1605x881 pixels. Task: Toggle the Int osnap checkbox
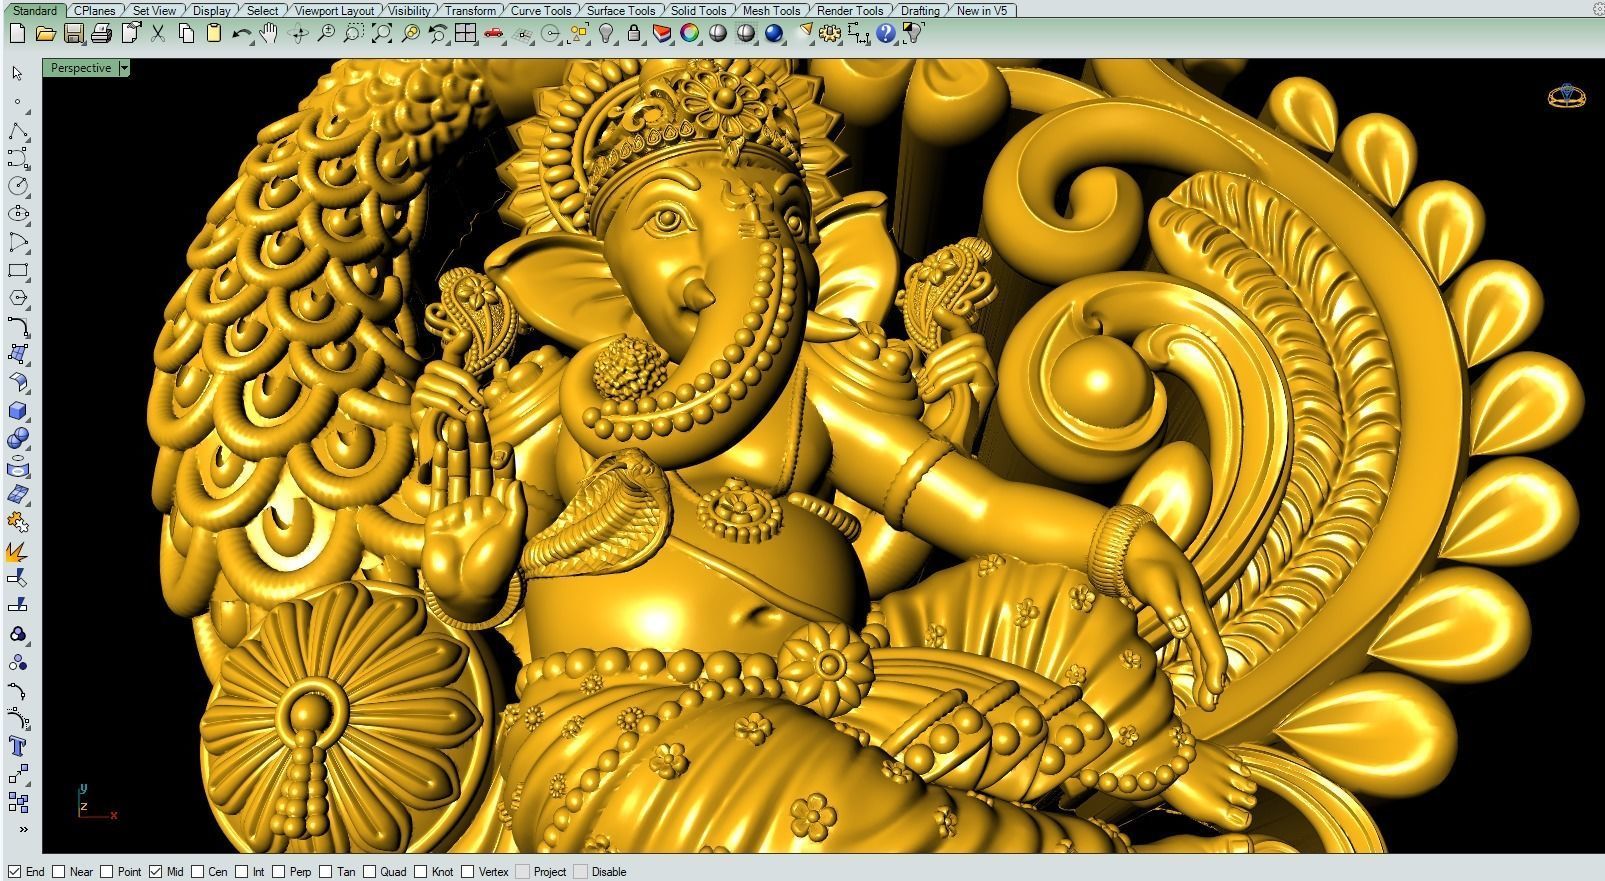242,871
